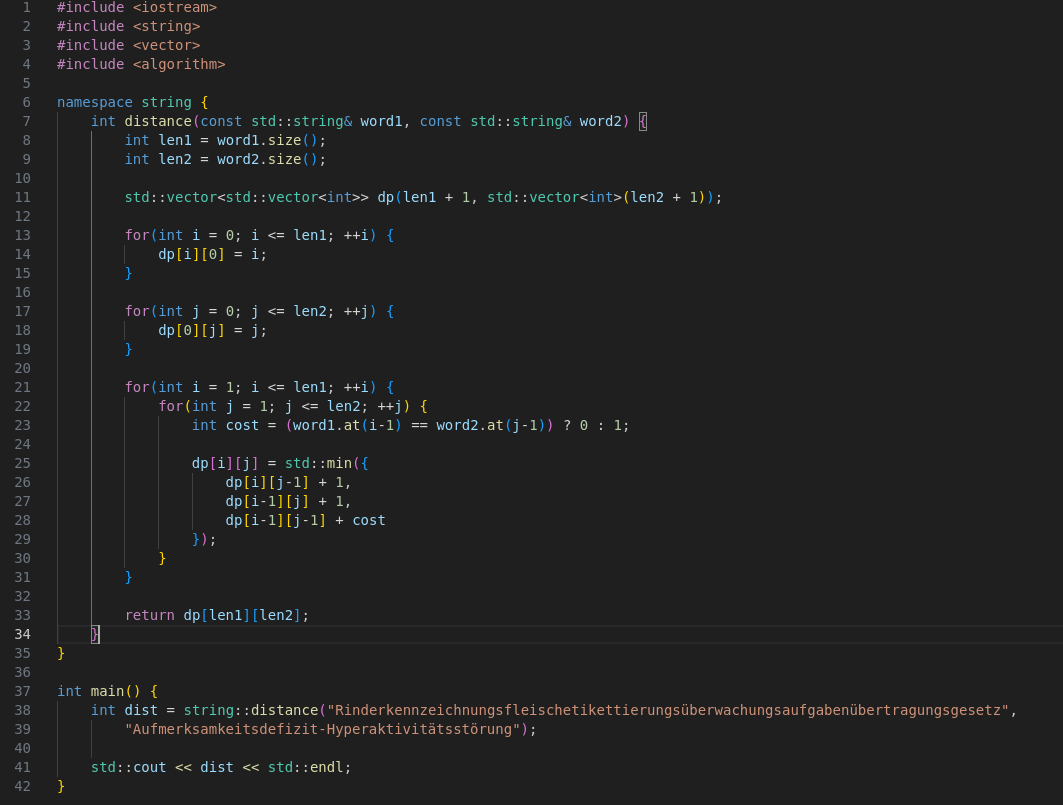This screenshot has width=1063, height=805.
Task: Click line number 42 in the gutter
Action: click(x=22, y=786)
